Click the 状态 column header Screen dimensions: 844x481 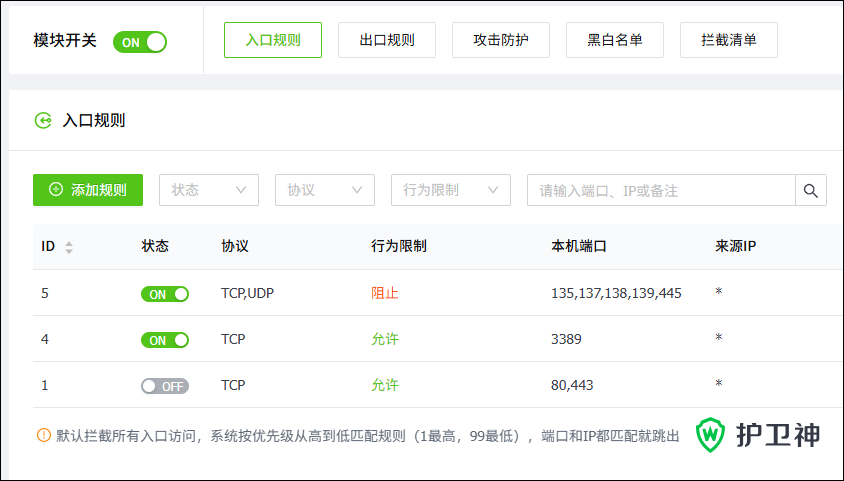[x=155, y=246]
